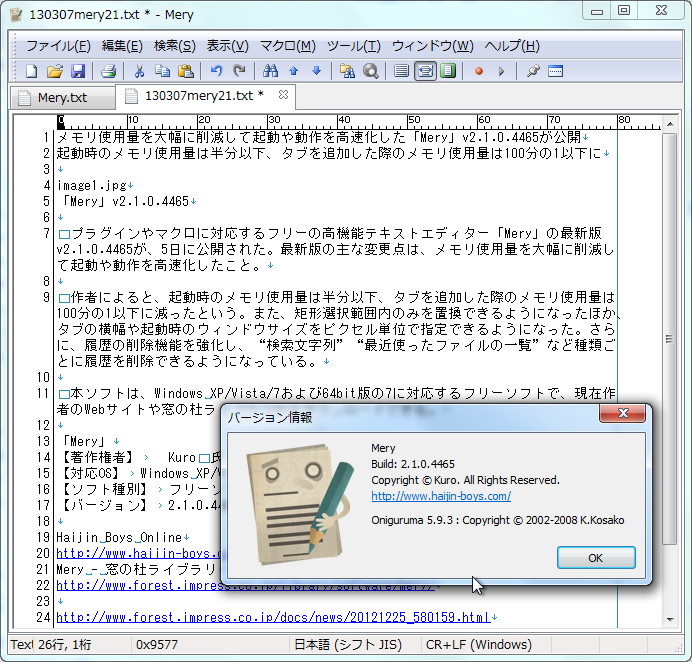Click line number 7 in gutter
This screenshot has height=662, width=692.
tap(47, 233)
